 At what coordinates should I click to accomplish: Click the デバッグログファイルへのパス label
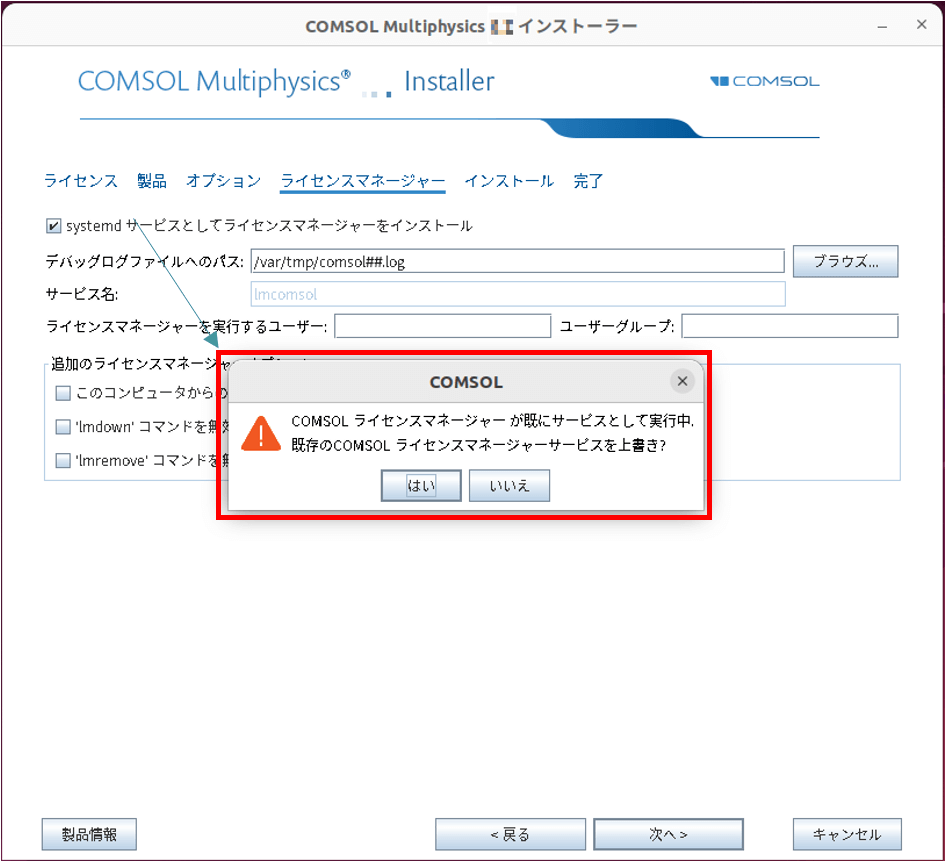(x=145, y=262)
